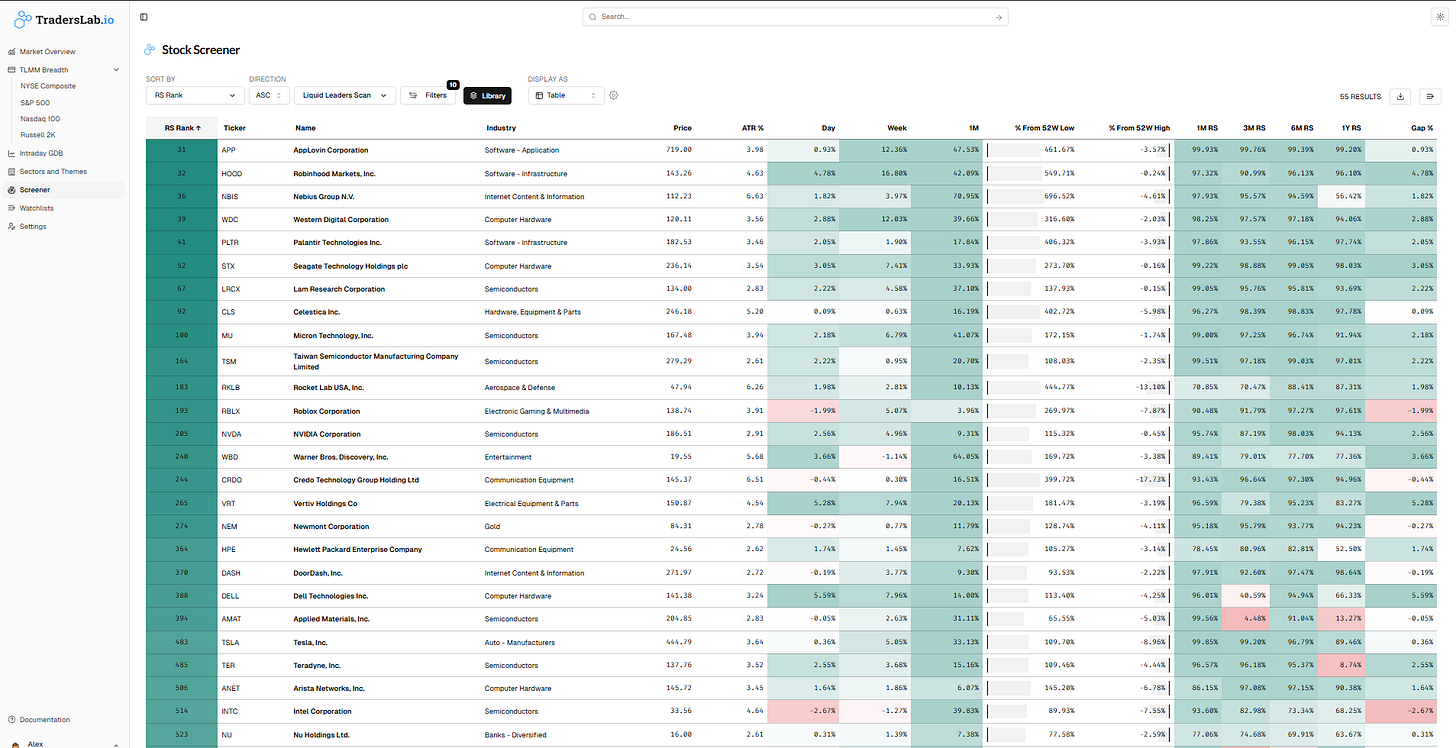1456x748 pixels.
Task: Select the DELL ticker cell
Action: [x=230, y=596]
